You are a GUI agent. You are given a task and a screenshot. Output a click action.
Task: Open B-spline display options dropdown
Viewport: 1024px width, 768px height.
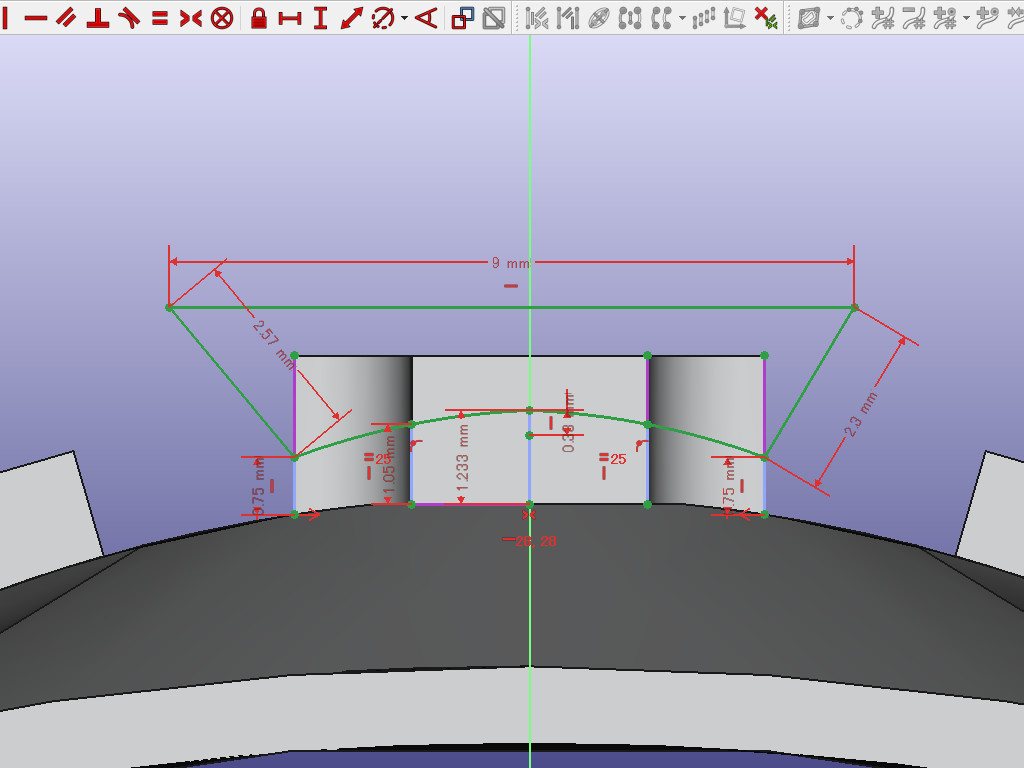pos(830,19)
